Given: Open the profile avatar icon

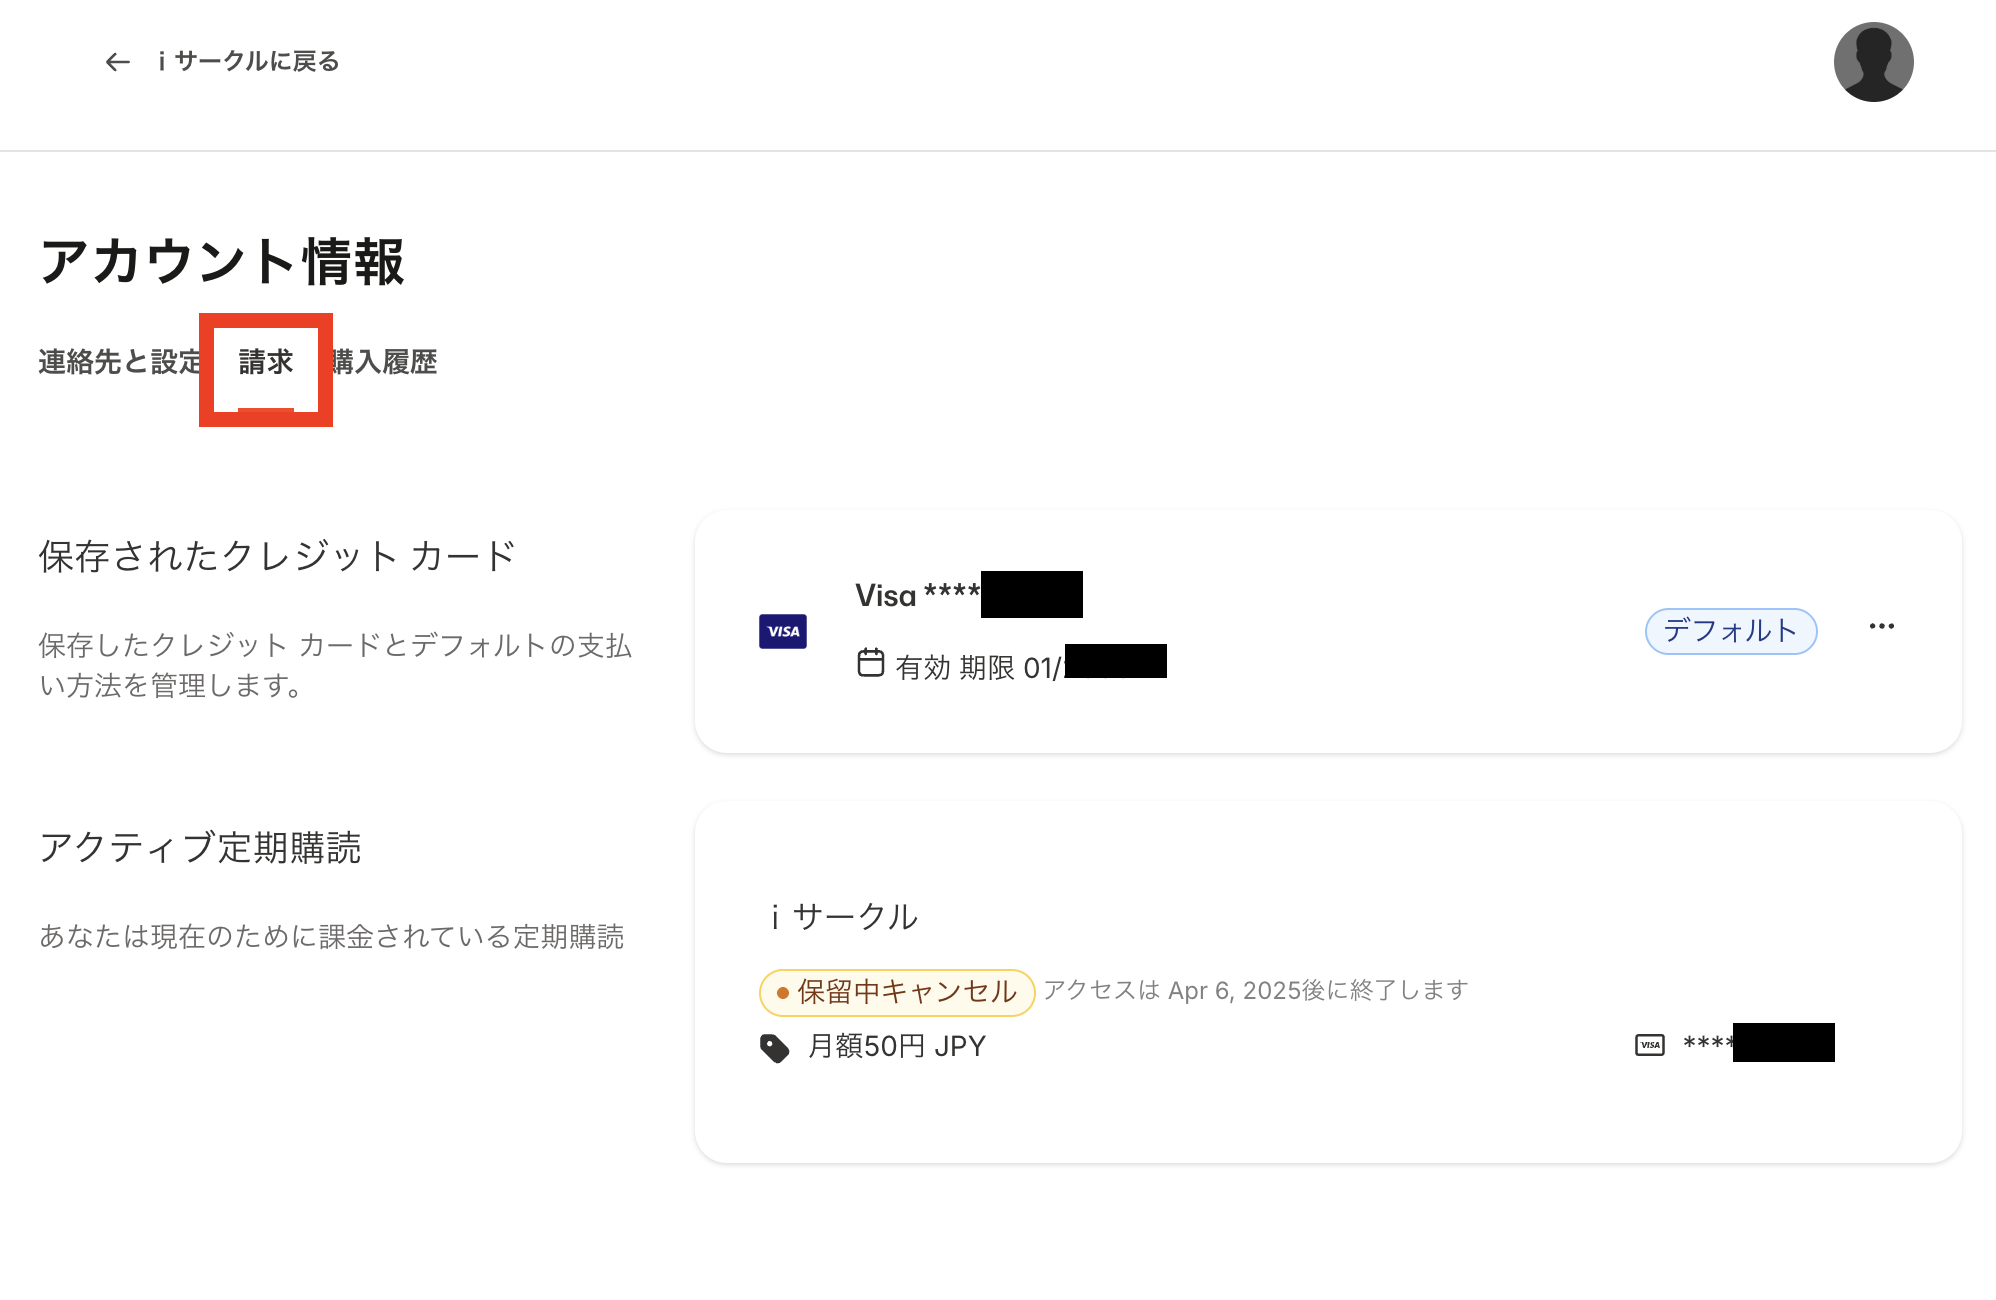Looking at the screenshot, I should tap(1874, 61).
